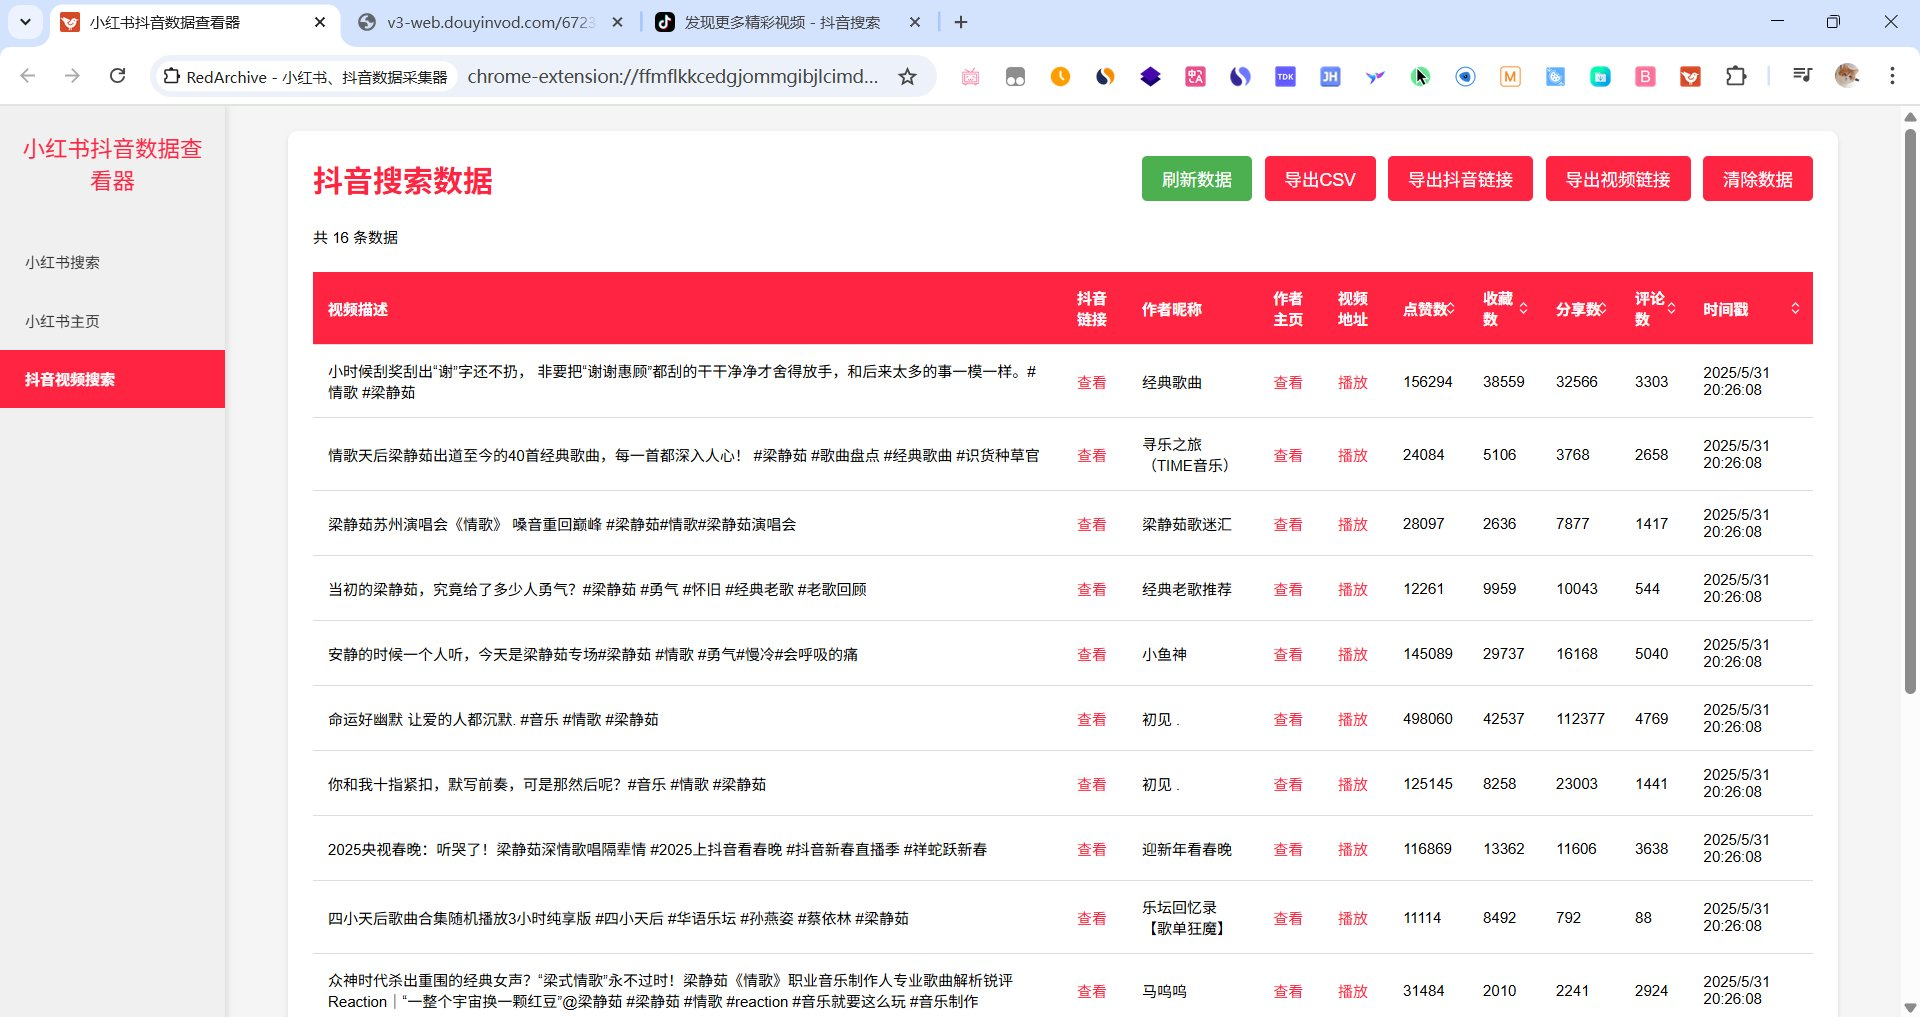Viewport: 1920px width, 1017px height.
Task: Open 作者主页 查看 for 小鱼神 row
Action: pos(1287,654)
